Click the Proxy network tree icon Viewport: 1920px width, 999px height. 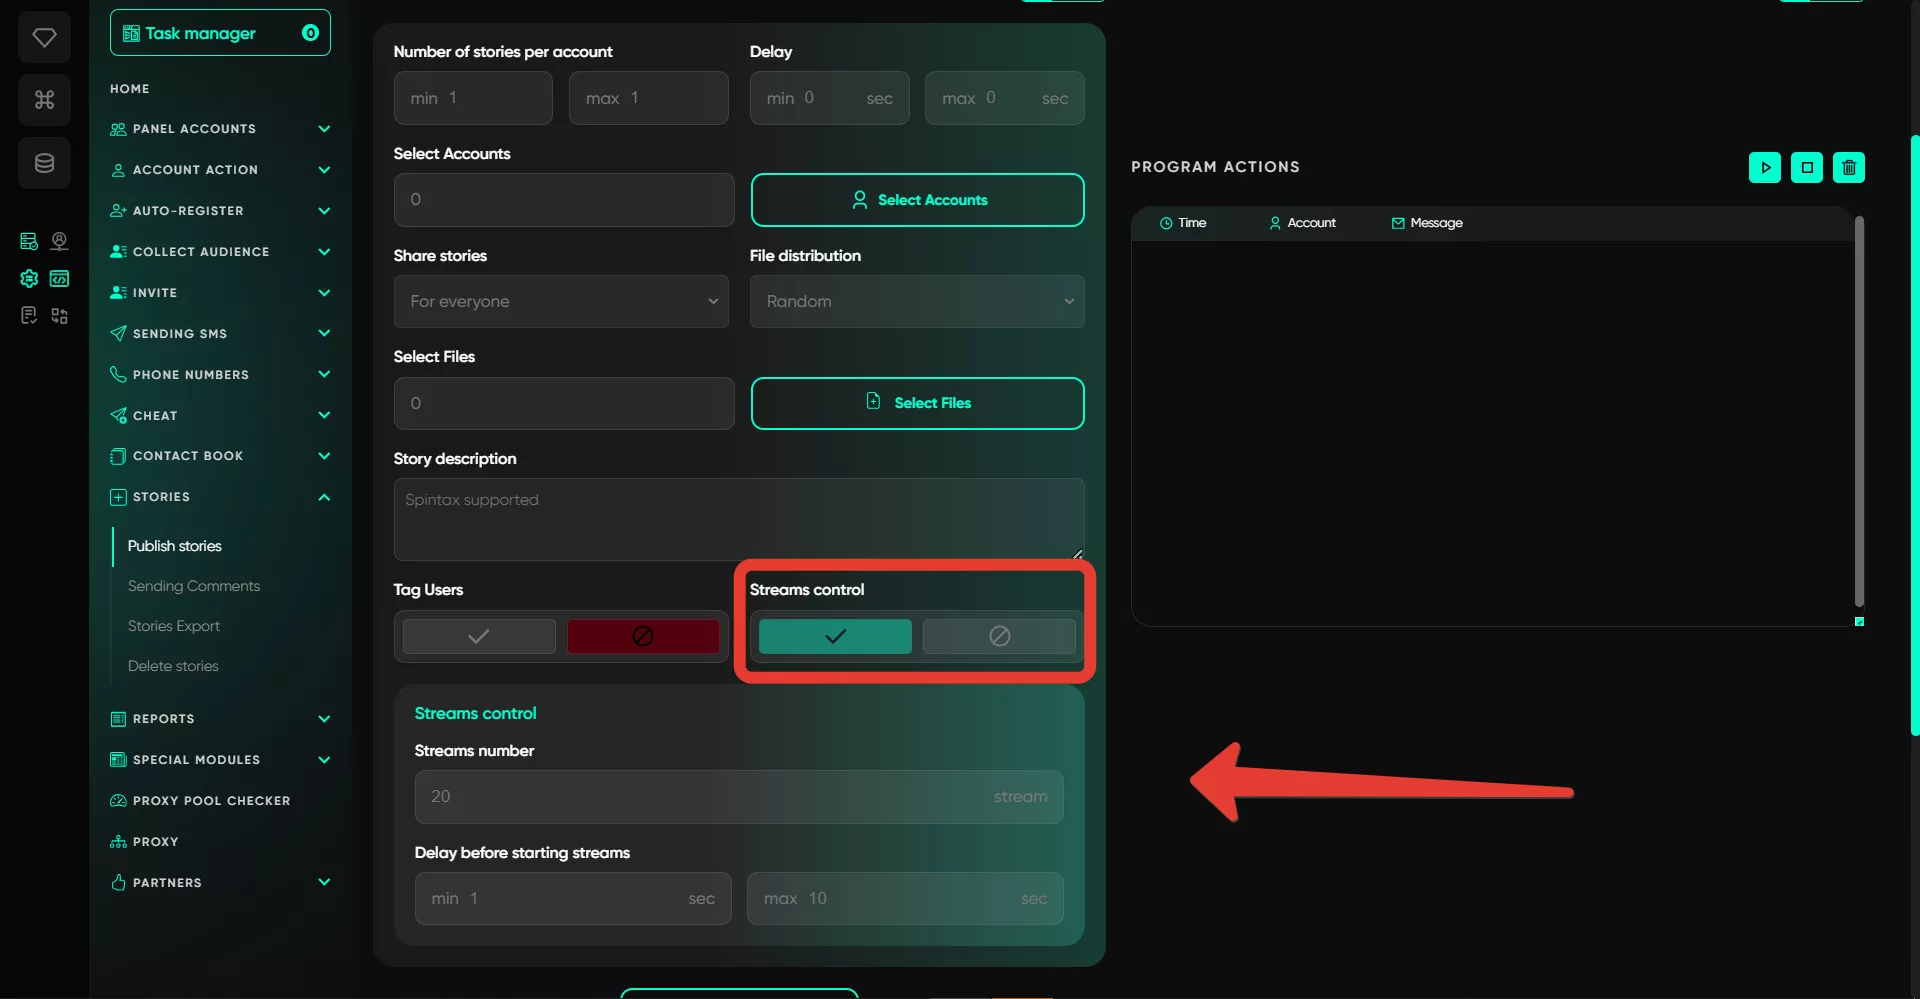[118, 842]
